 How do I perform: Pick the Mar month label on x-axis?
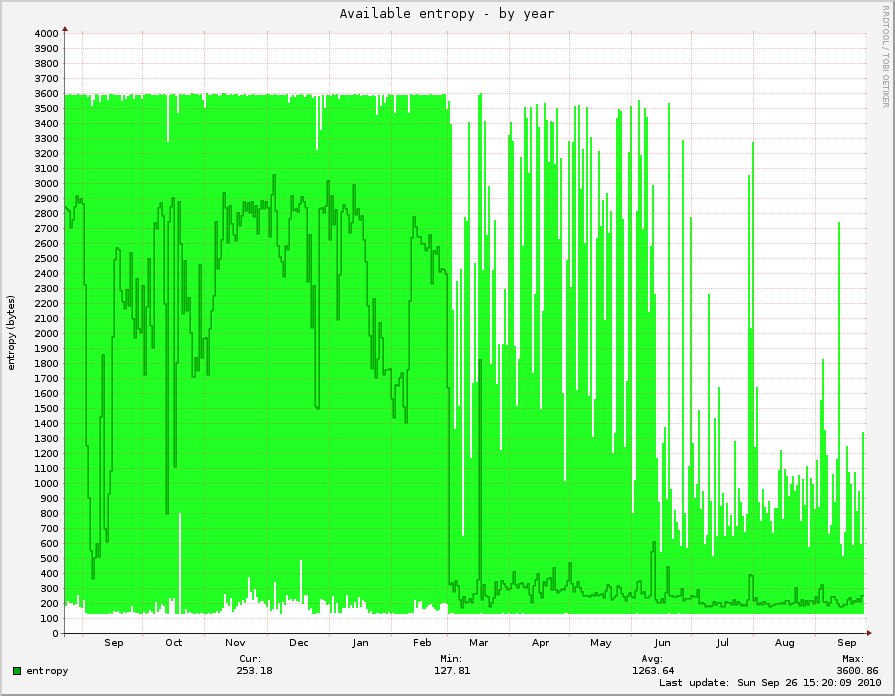point(478,643)
